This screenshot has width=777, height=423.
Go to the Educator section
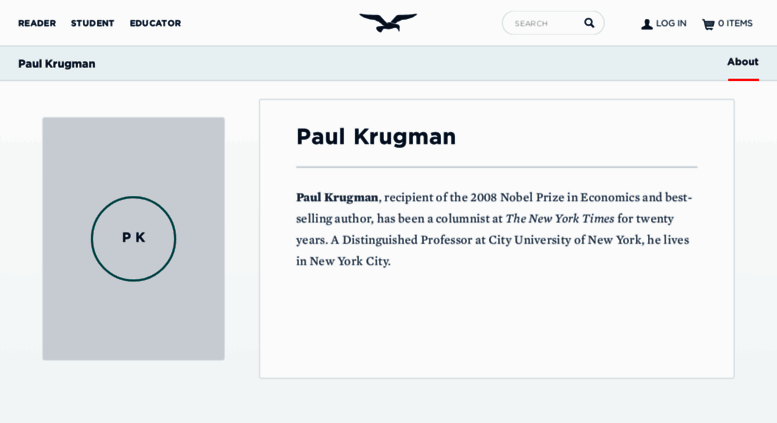pos(155,23)
